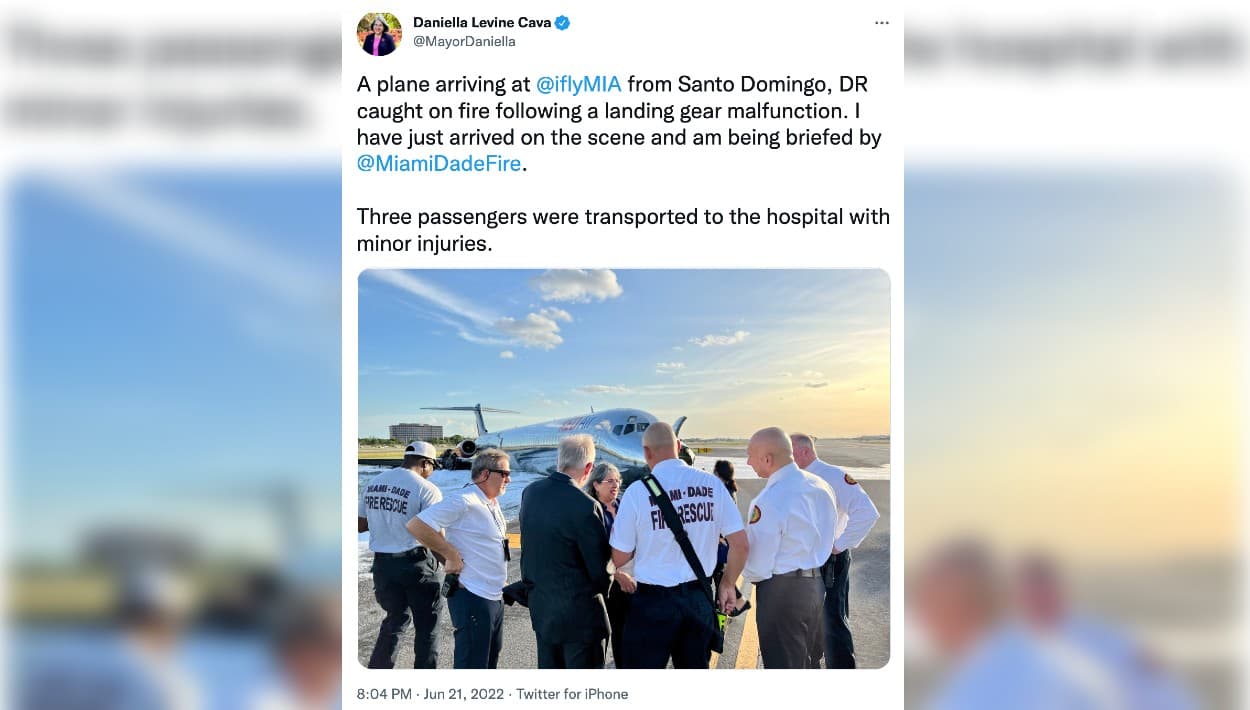
Task: Follow the @iflyMIA mention link
Action: 579,84
